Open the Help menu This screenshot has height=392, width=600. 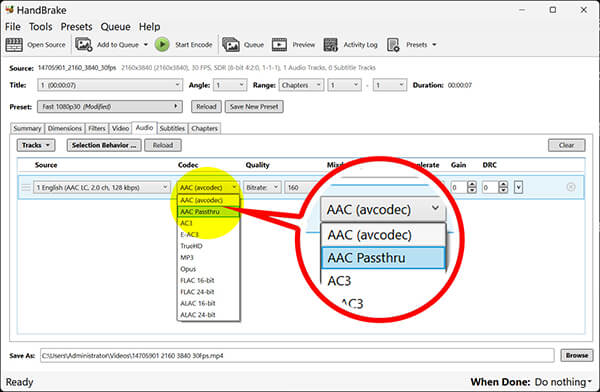point(149,27)
